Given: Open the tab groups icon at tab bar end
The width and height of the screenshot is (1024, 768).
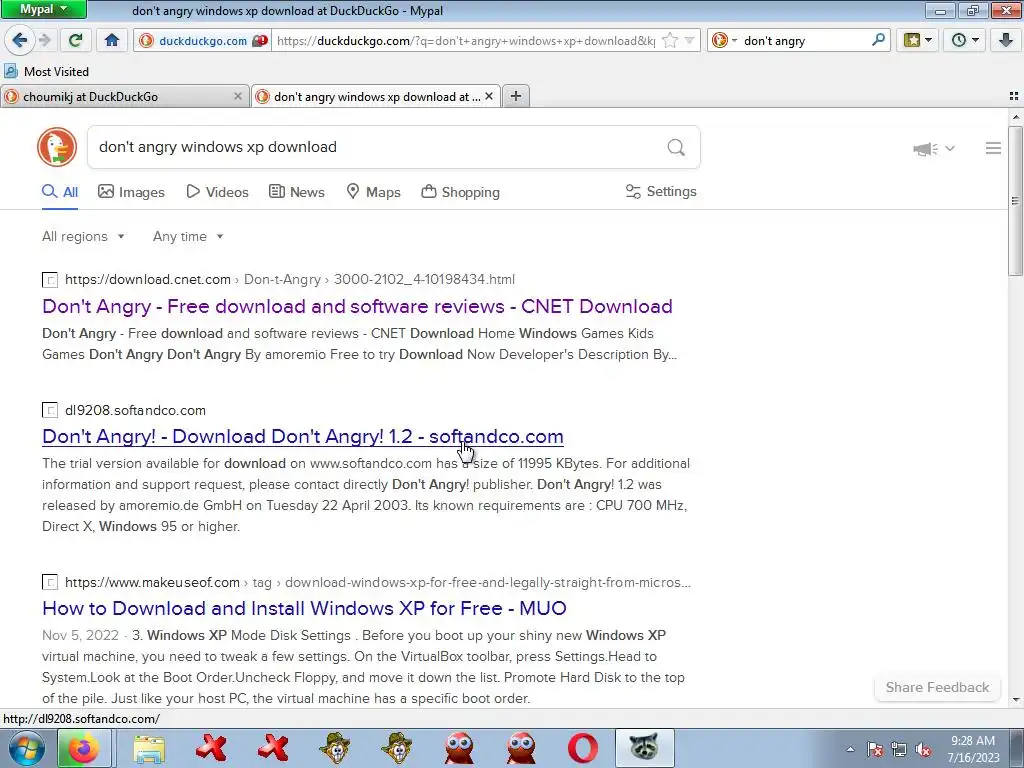Looking at the screenshot, I should pyautogui.click(x=1014, y=97).
